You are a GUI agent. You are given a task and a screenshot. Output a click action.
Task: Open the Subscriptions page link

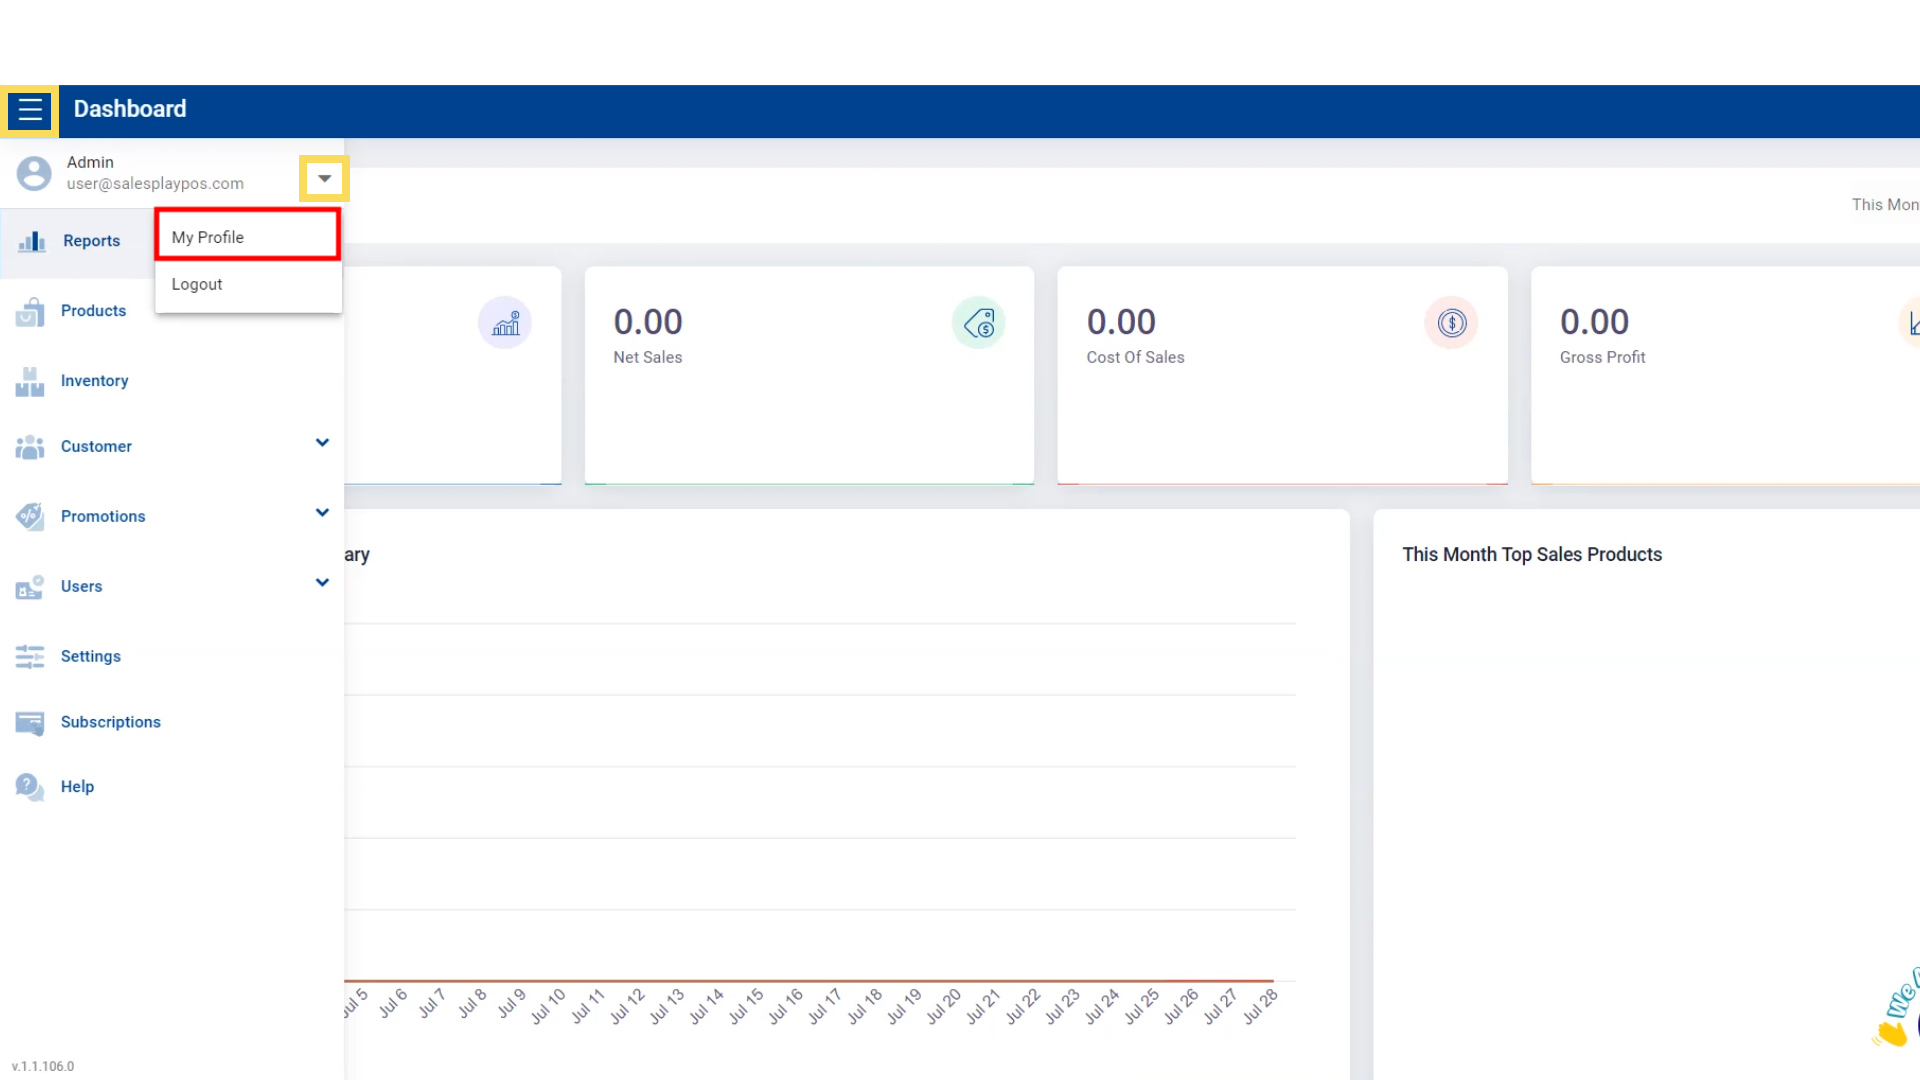tap(110, 722)
